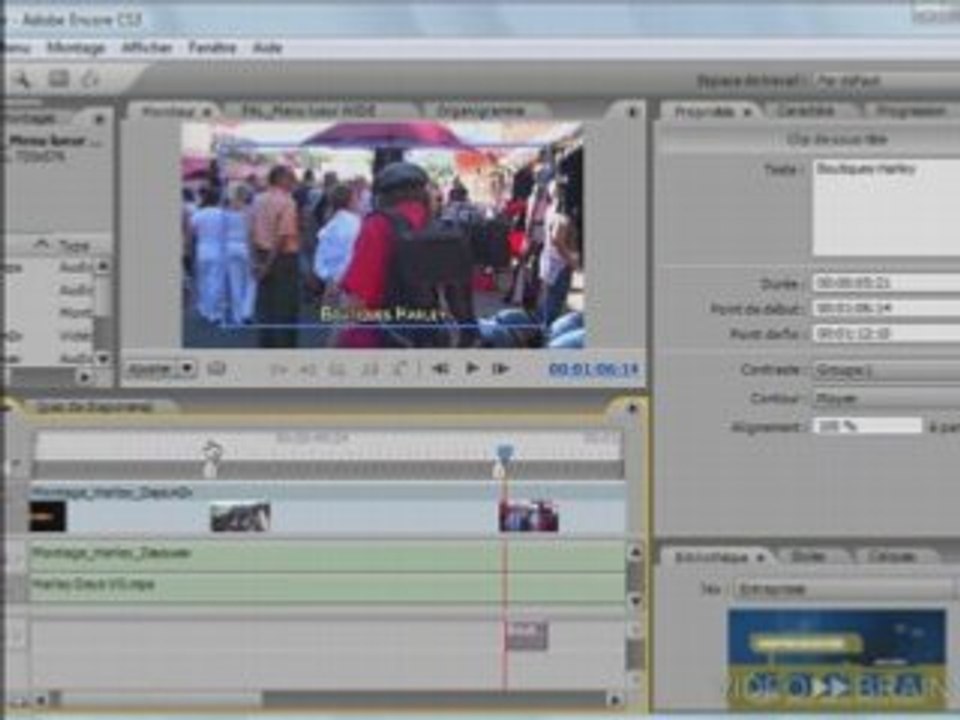Screen dimensions: 960x720
Task: Switch to the Calques tab
Action: 892,556
